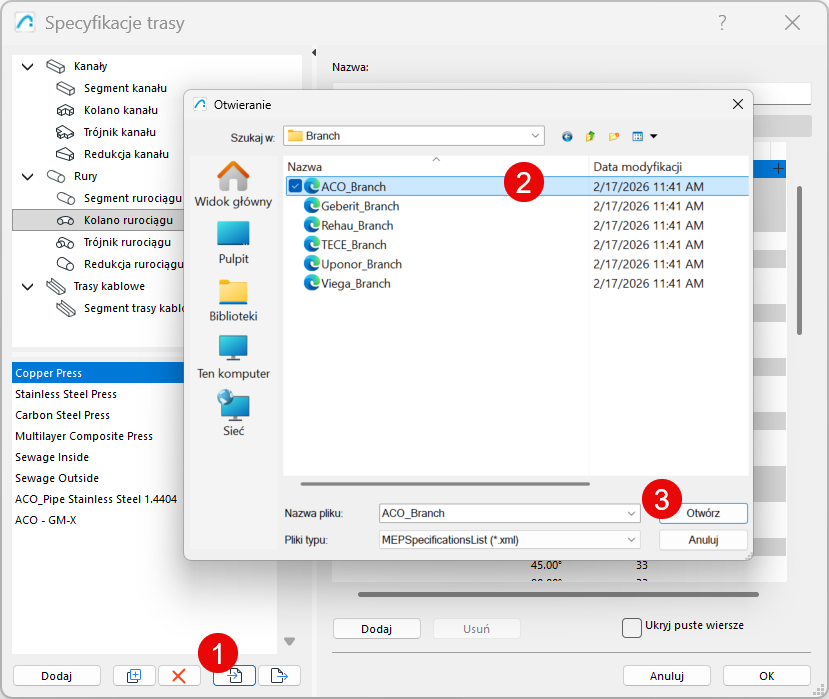Open Widok główny home location
Viewport: 829px width, 699px height.
click(x=233, y=184)
